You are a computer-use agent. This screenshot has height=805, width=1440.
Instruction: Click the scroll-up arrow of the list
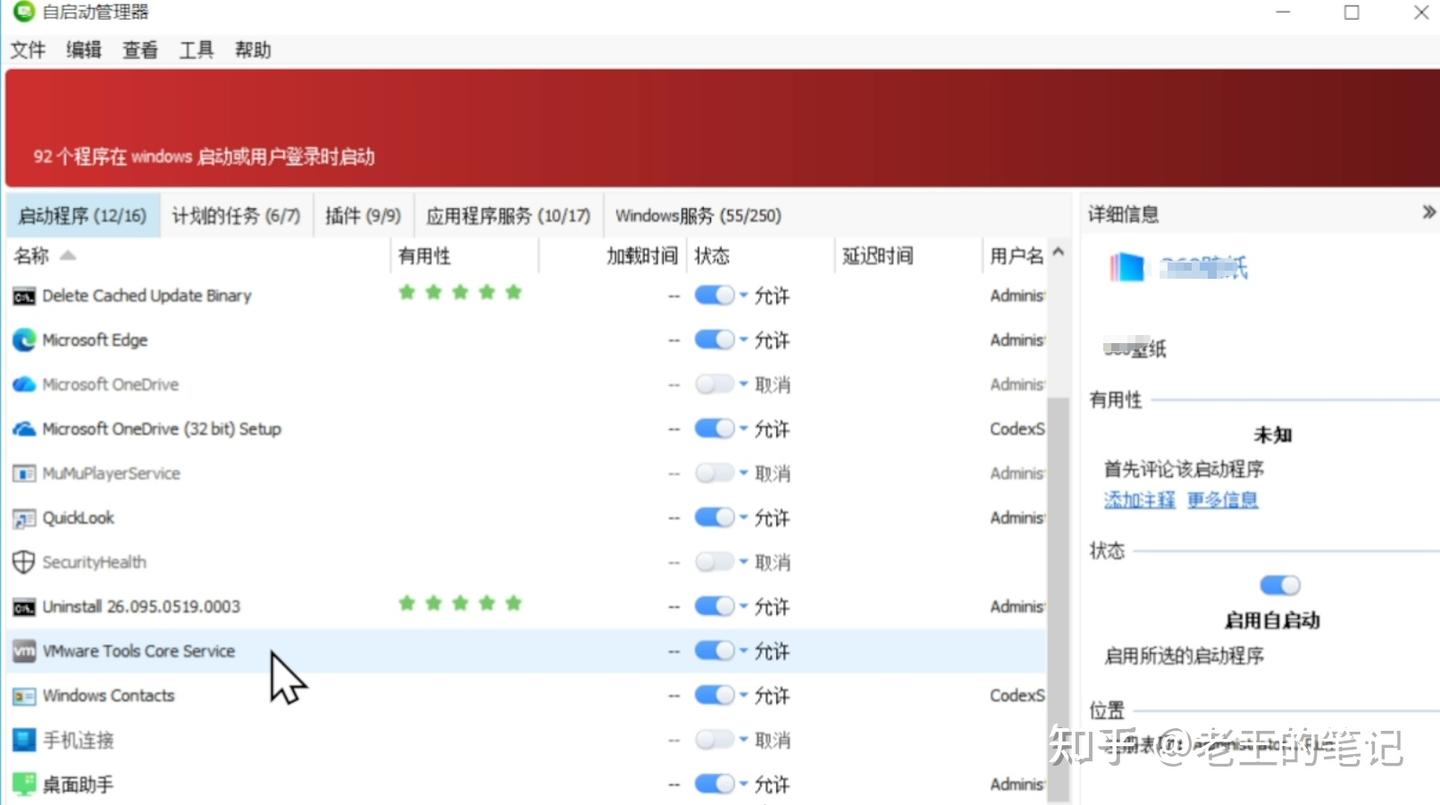(x=1058, y=252)
